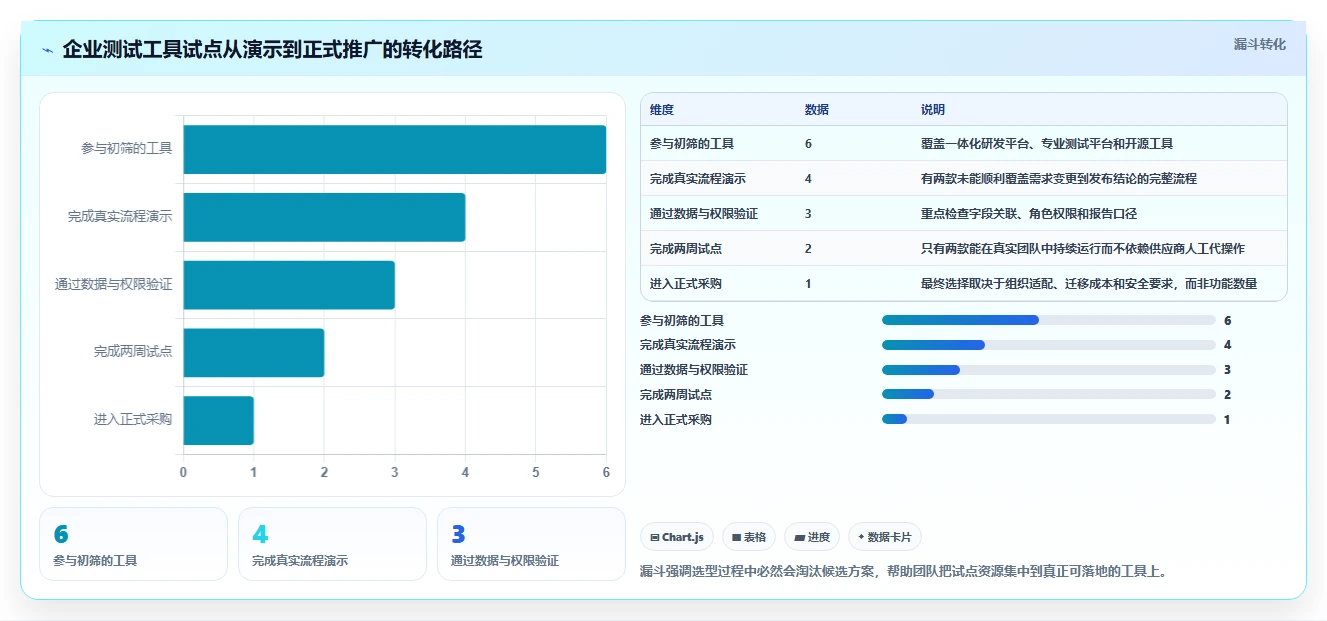1327x621 pixels.
Task: Click the description 重点检查字段关联、角色权限和报告口径
Action: [x=1029, y=214]
